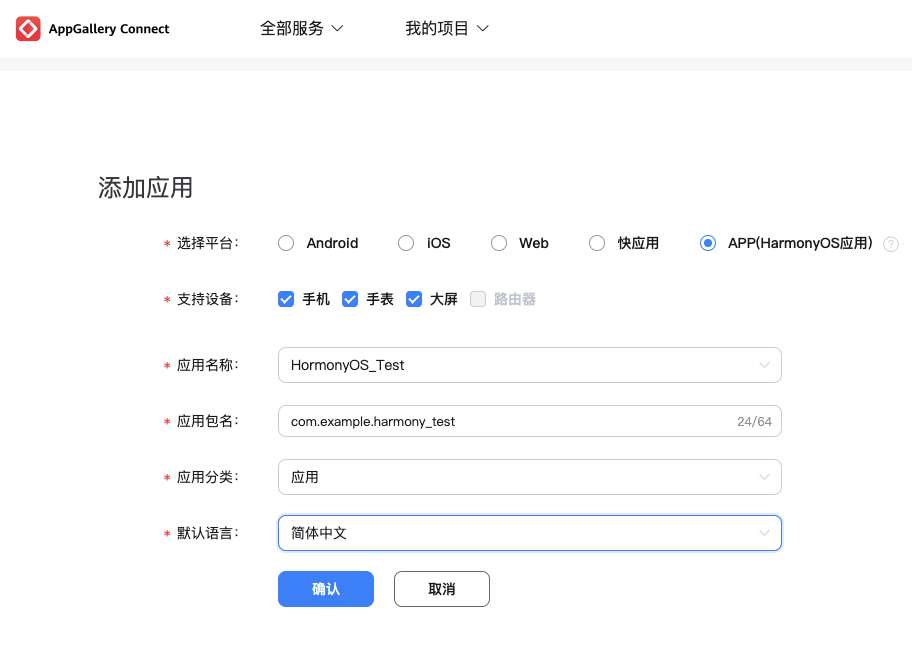Click the 应用包名 input field
This screenshot has width=912, height=667.
[500, 421]
